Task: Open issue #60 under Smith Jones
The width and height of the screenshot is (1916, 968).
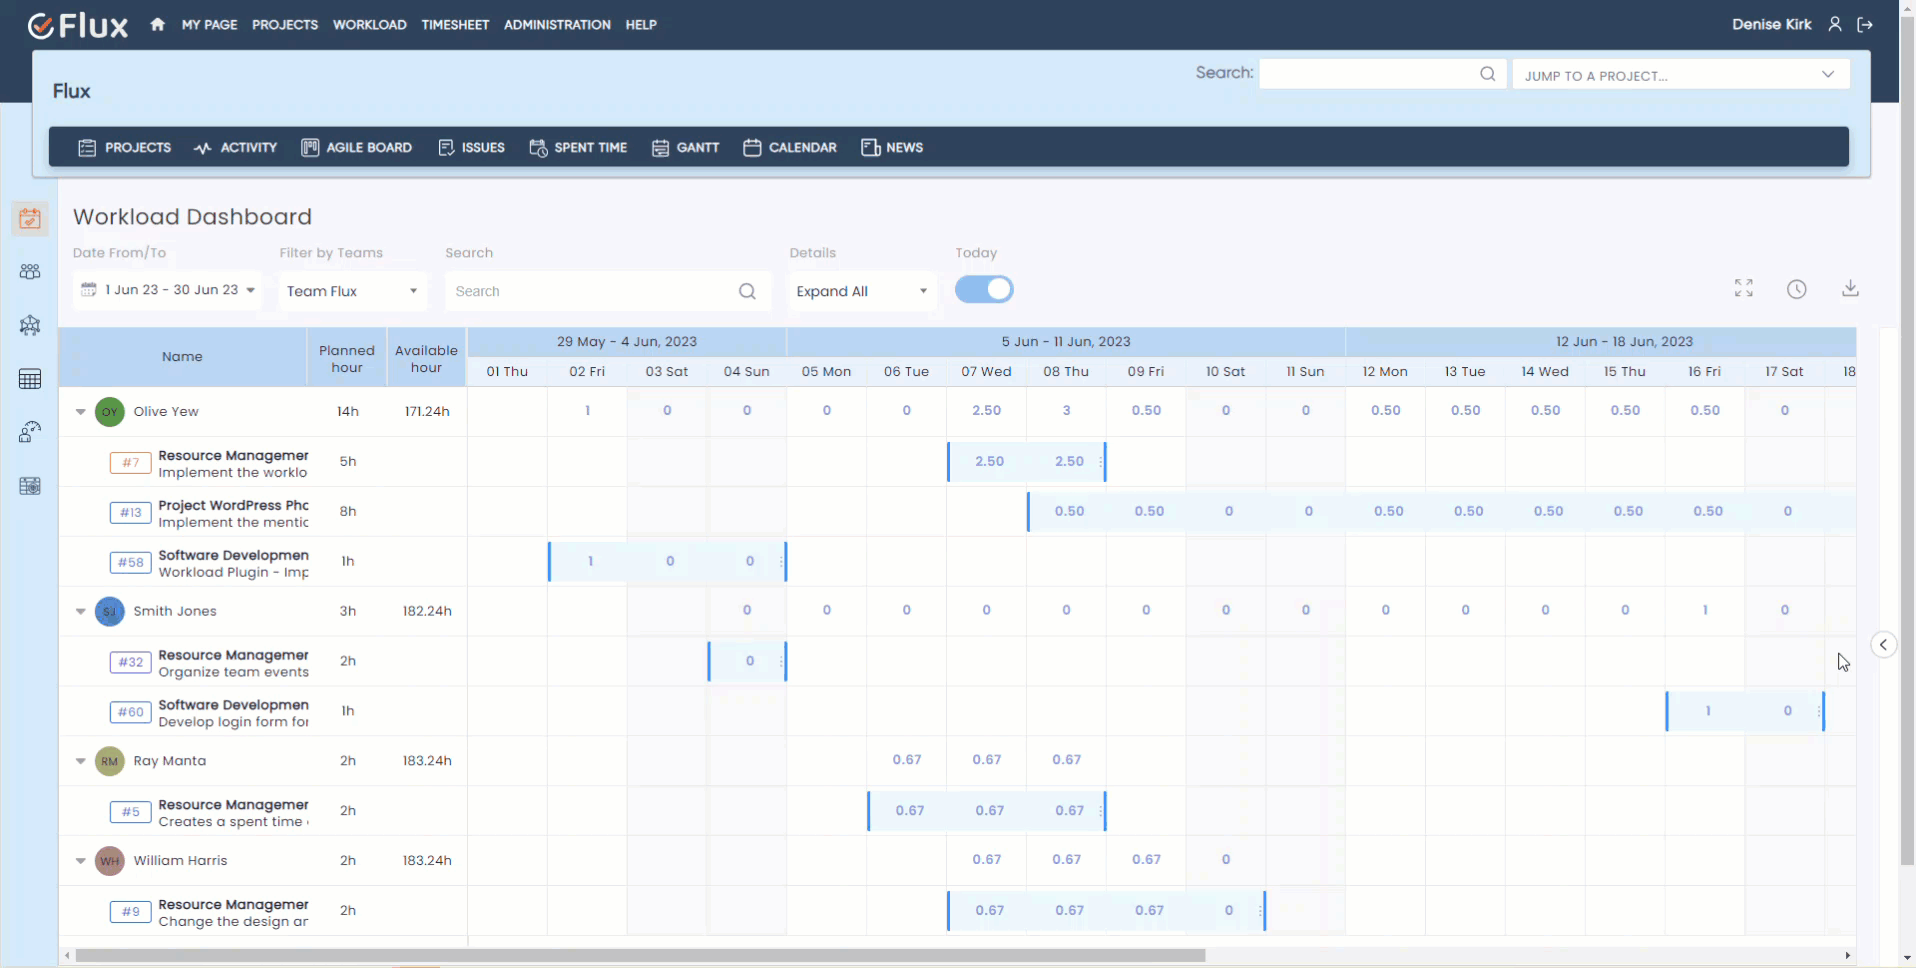Action: click(x=130, y=712)
